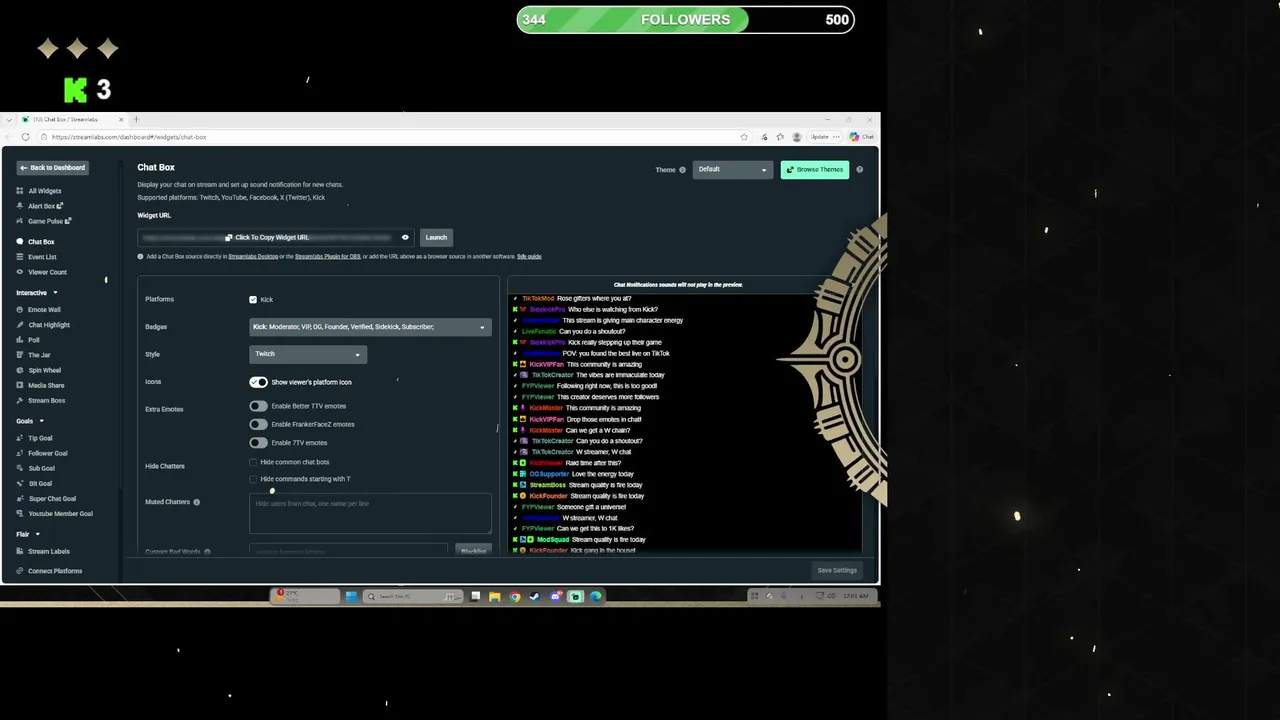The width and height of the screenshot is (1280, 720).
Task: Reload the page in the browser
Action: [x=25, y=137]
